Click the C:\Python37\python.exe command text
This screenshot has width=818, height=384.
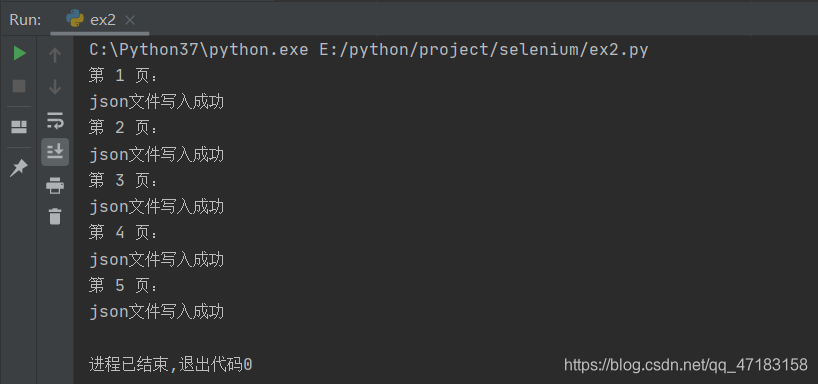coord(199,50)
